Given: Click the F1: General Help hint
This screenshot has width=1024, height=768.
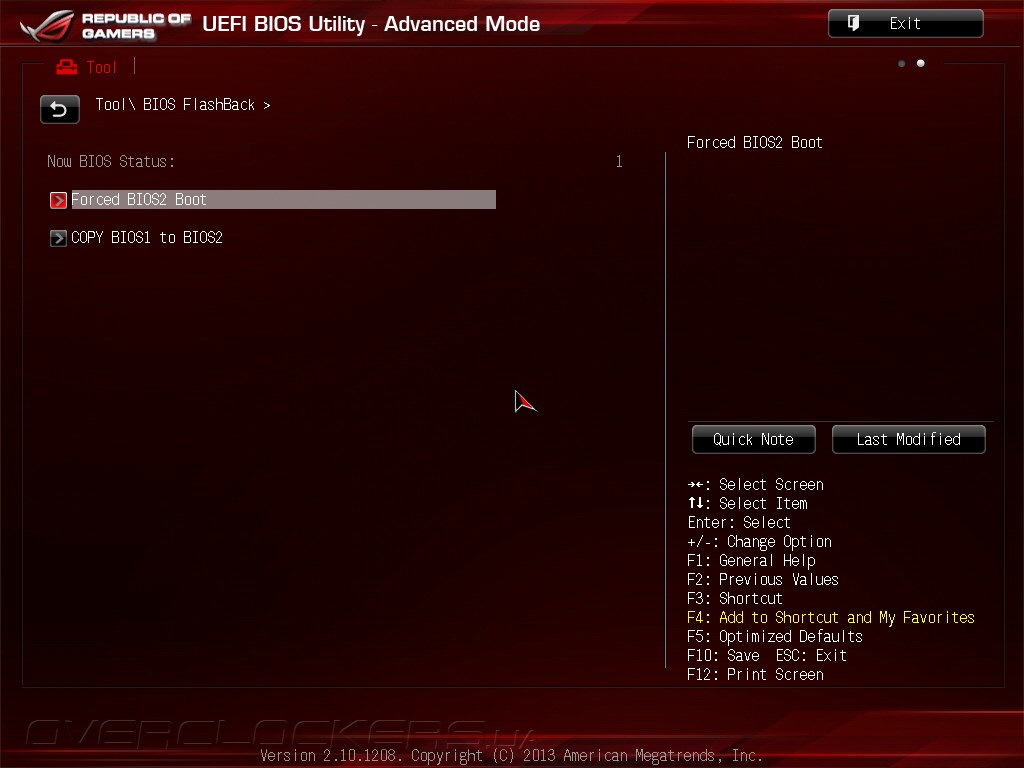Looking at the screenshot, I should [x=751, y=561].
